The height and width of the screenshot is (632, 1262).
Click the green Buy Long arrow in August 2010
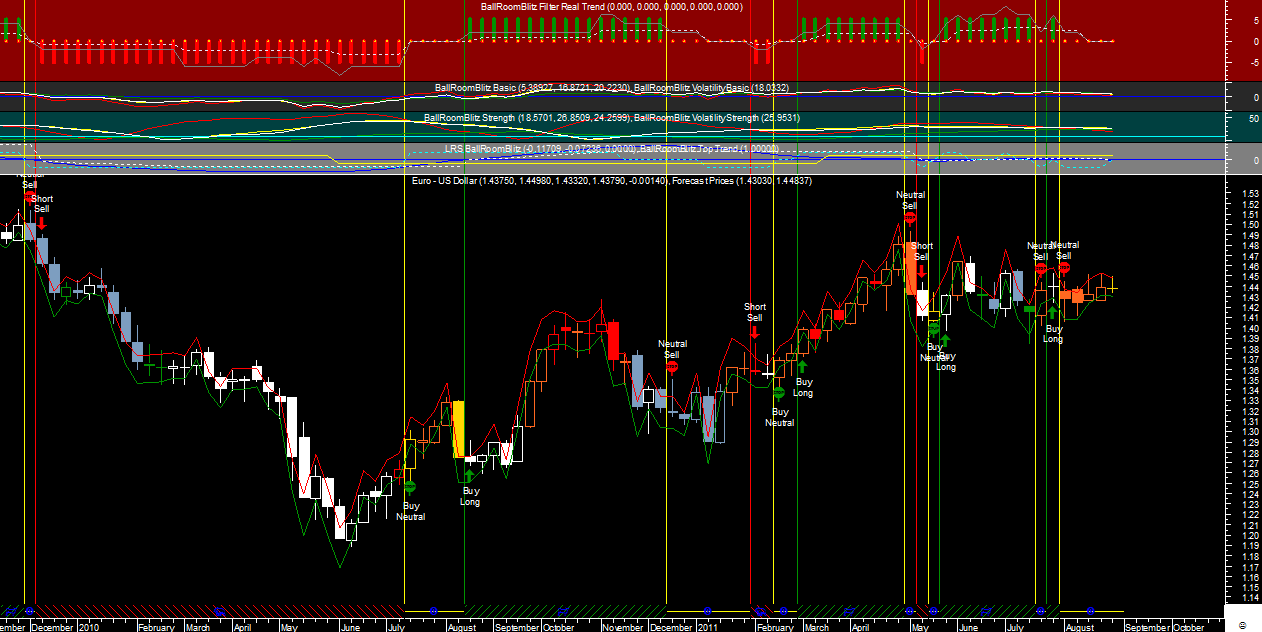coord(469,475)
